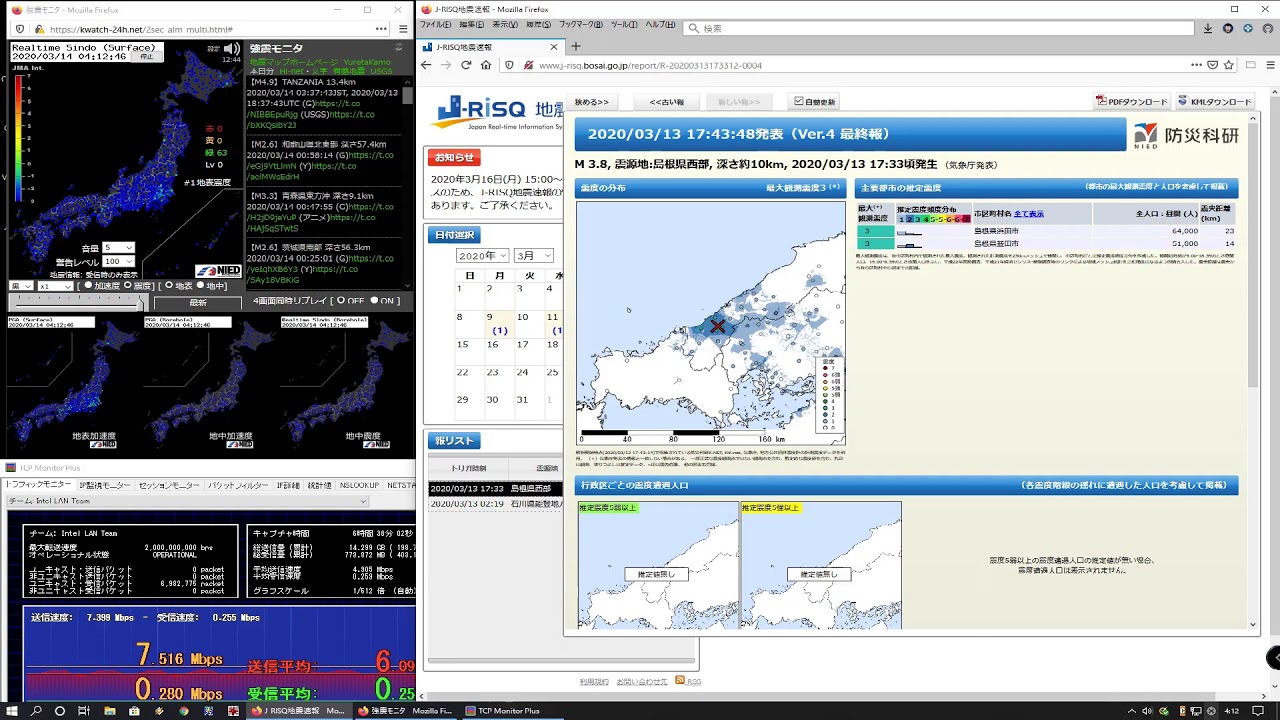Go to Firefox home page
Image resolution: width=1280 pixels, height=720 pixels.
pyautogui.click(x=486, y=65)
